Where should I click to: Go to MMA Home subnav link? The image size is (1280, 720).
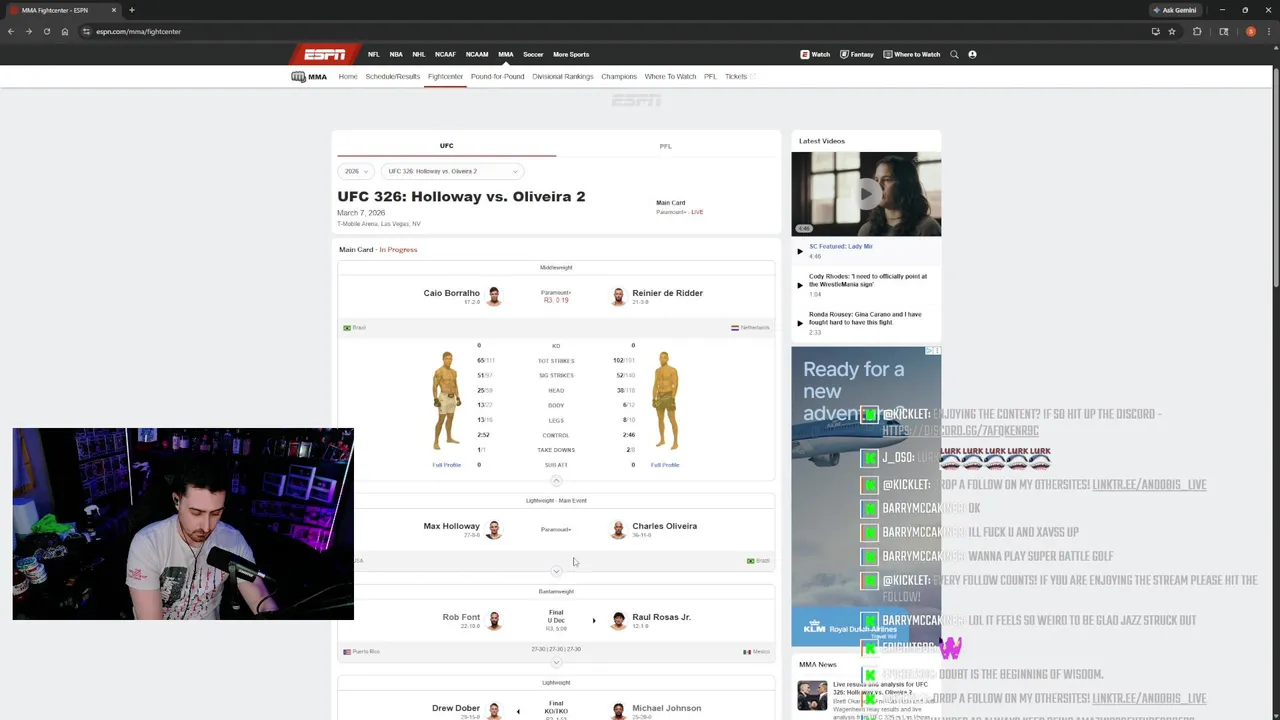[x=348, y=76]
